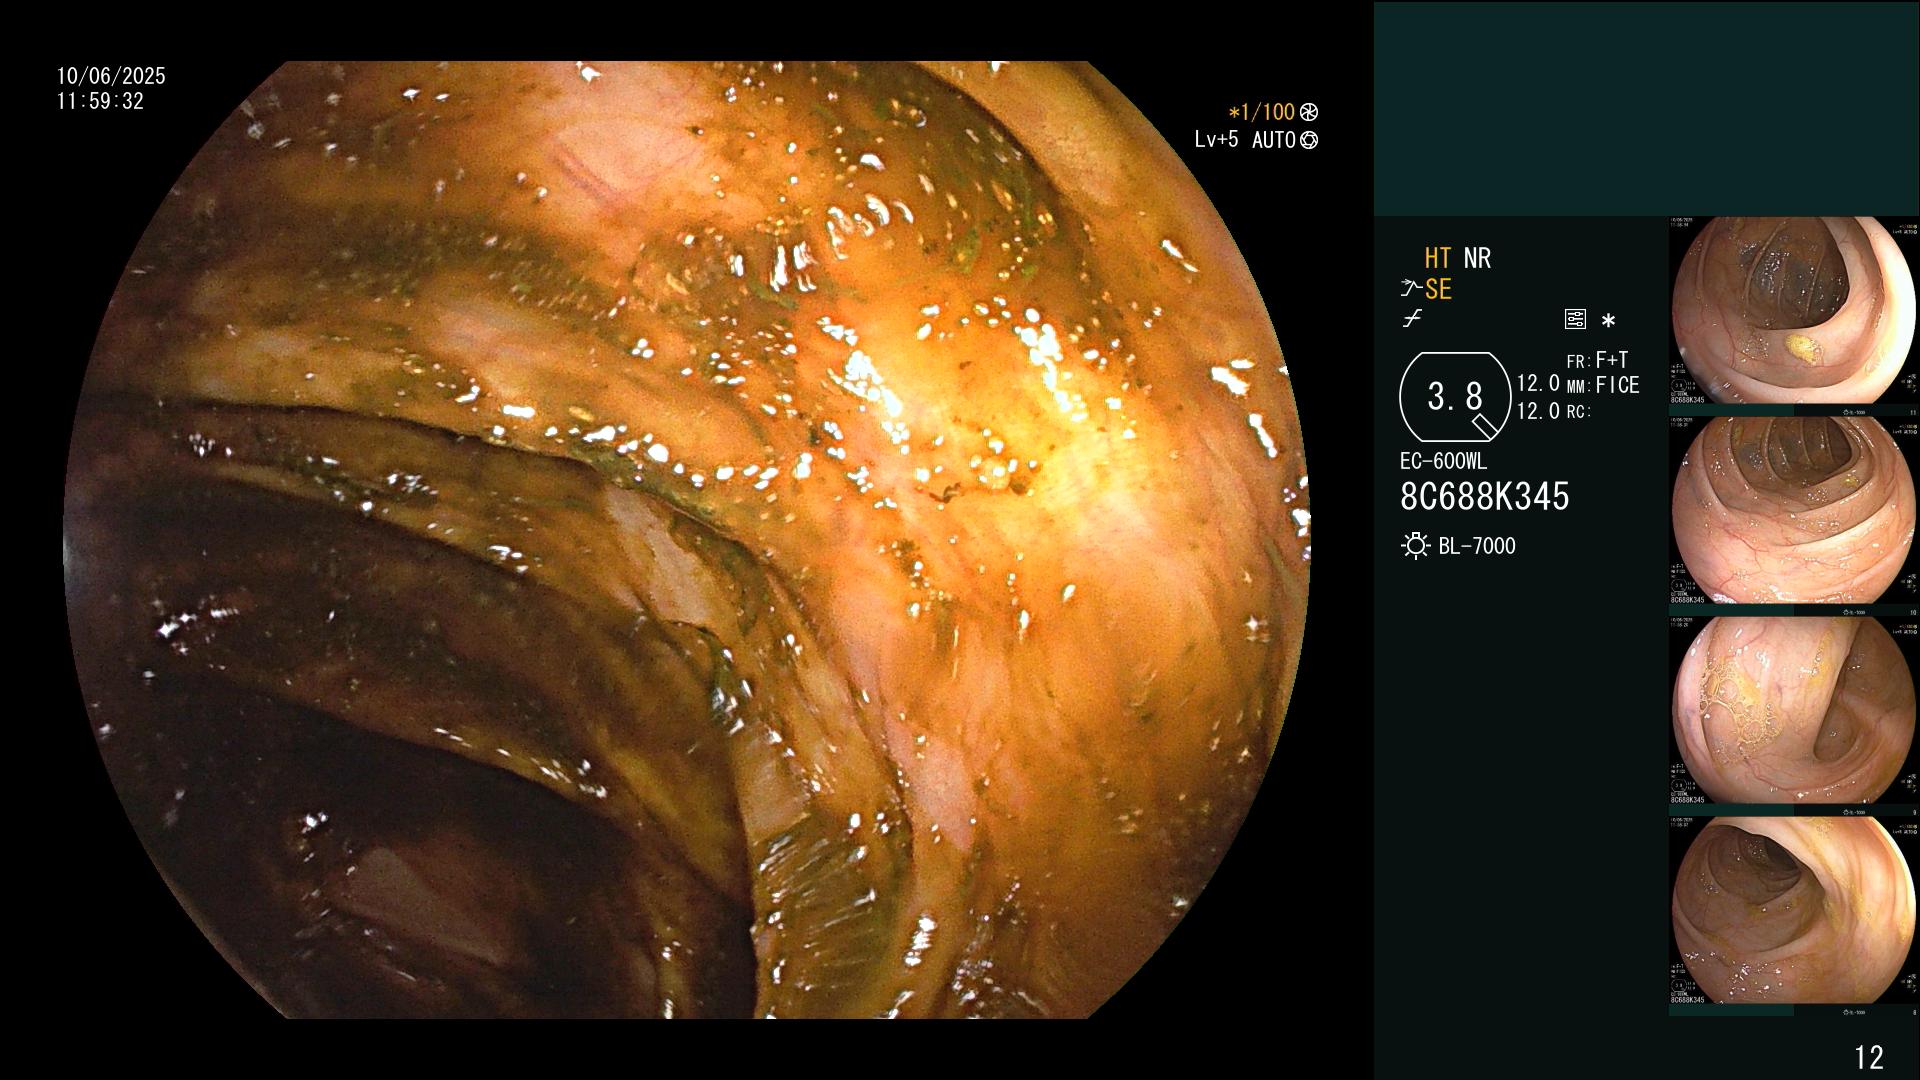Click the scope tip diameter 3.8 indicator
1920x1080 pixels.
pos(1455,397)
